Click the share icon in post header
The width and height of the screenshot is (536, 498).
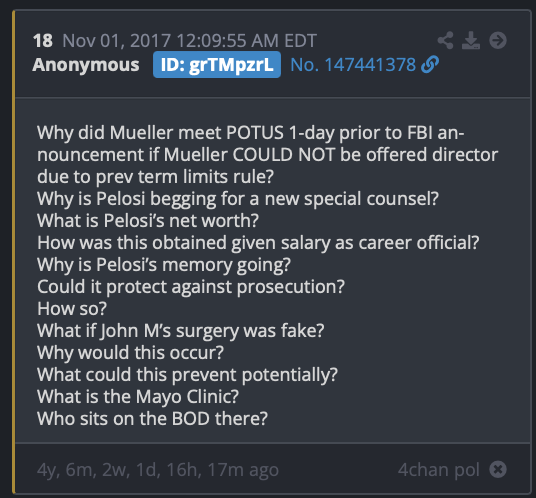click(445, 40)
